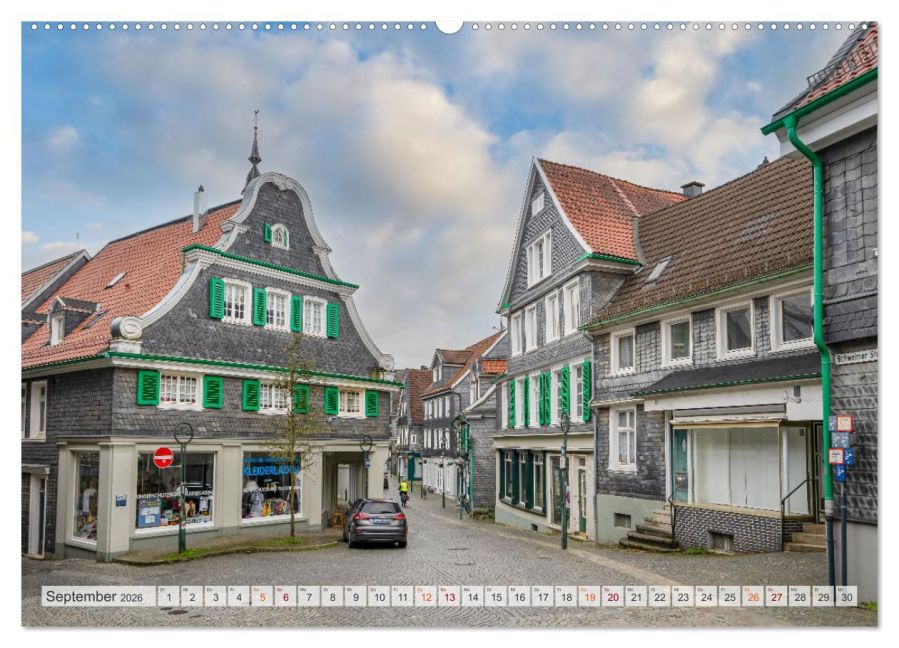899x648 pixels.
Task: Click the pointed spire atop the gabled house
Action: point(254,148)
